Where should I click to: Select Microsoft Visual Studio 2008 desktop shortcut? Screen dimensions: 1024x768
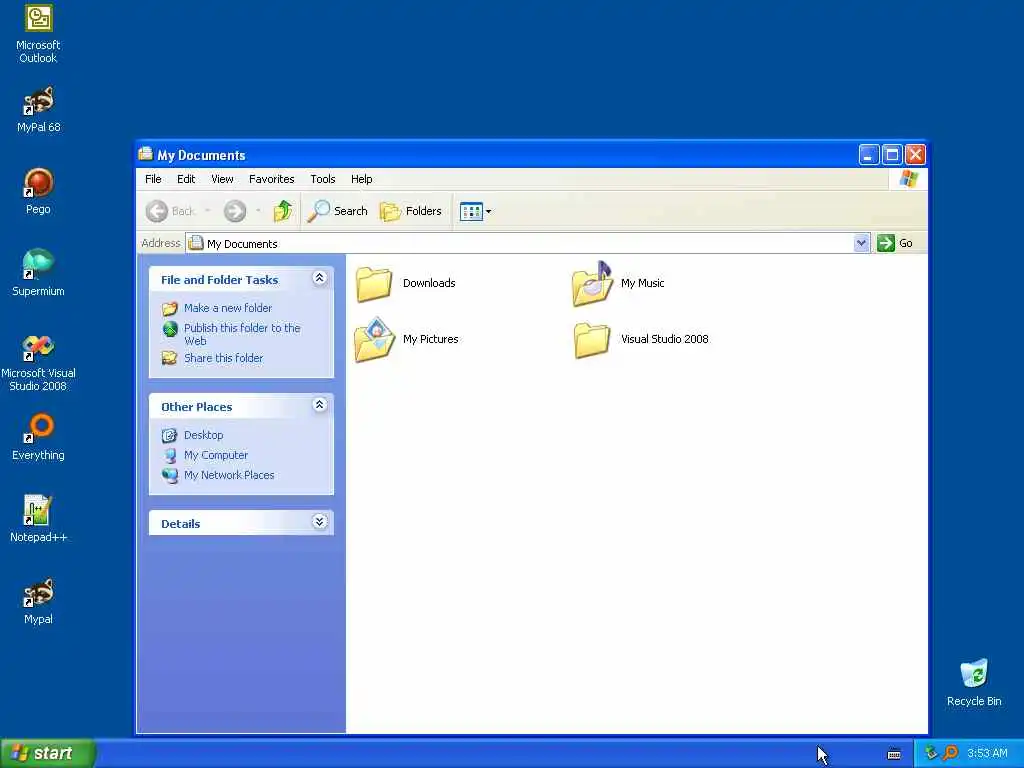(x=38, y=362)
